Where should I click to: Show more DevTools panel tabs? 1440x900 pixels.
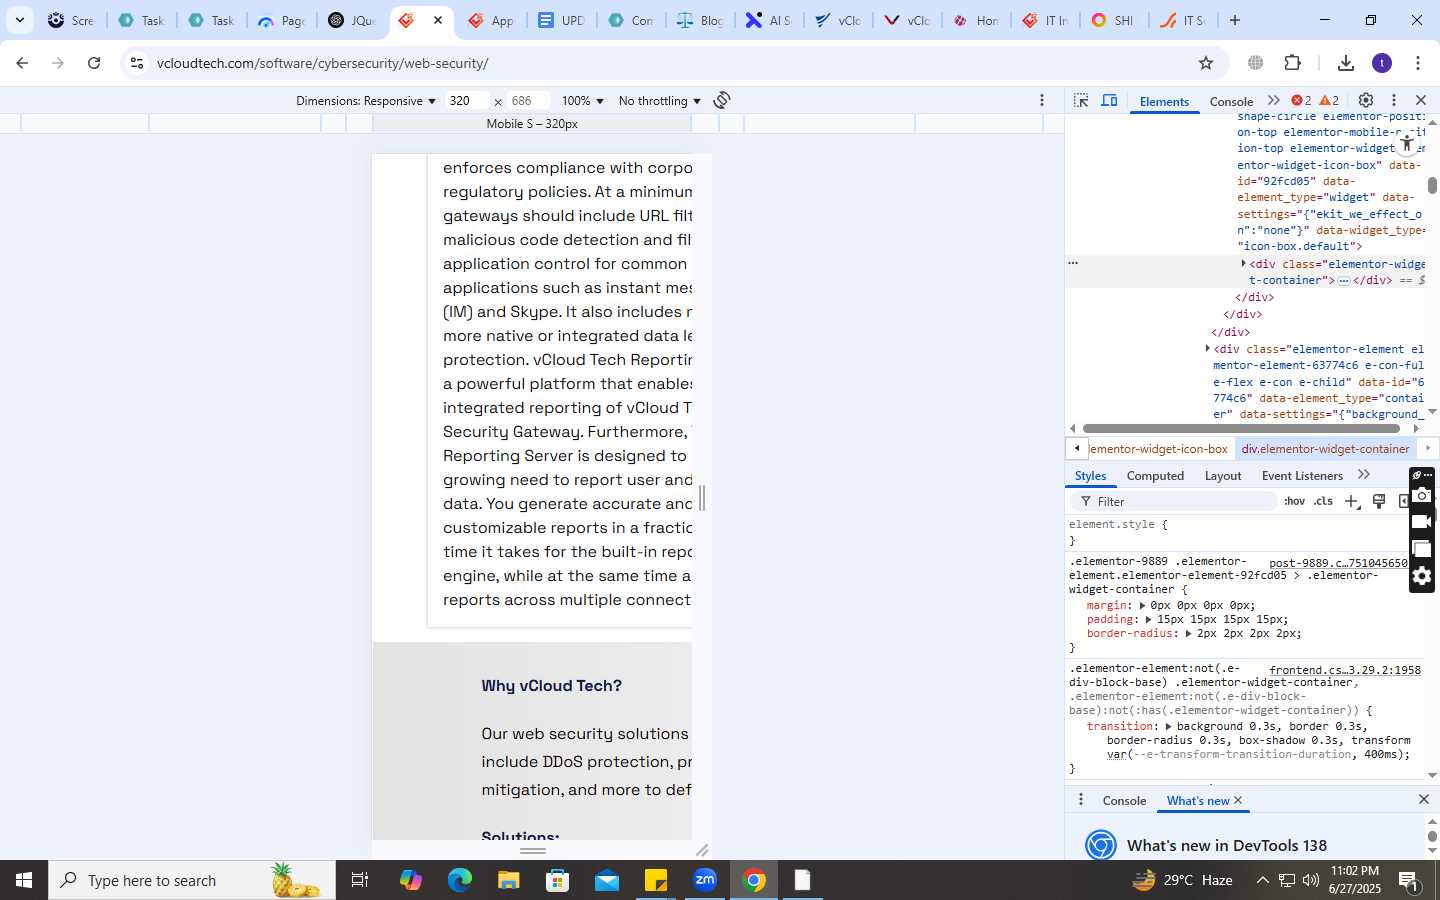point(1273,100)
